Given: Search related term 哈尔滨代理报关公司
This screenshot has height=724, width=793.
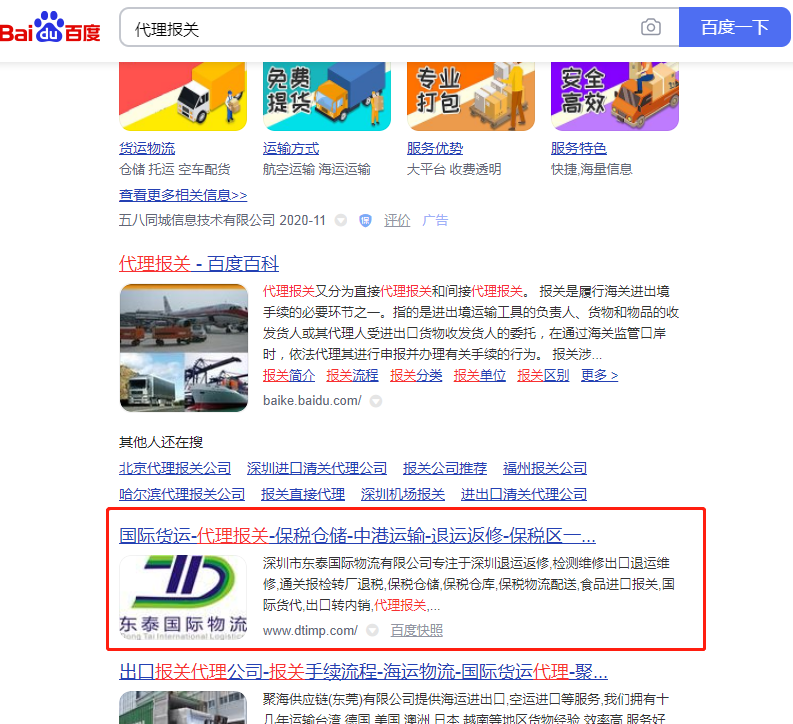Looking at the screenshot, I should pyautogui.click(x=182, y=494).
